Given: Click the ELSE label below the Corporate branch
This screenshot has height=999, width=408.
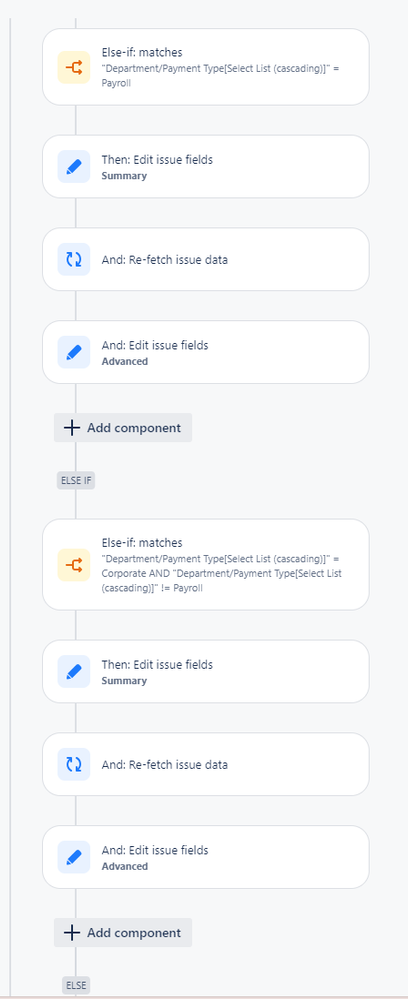Looking at the screenshot, I should pos(76,985).
